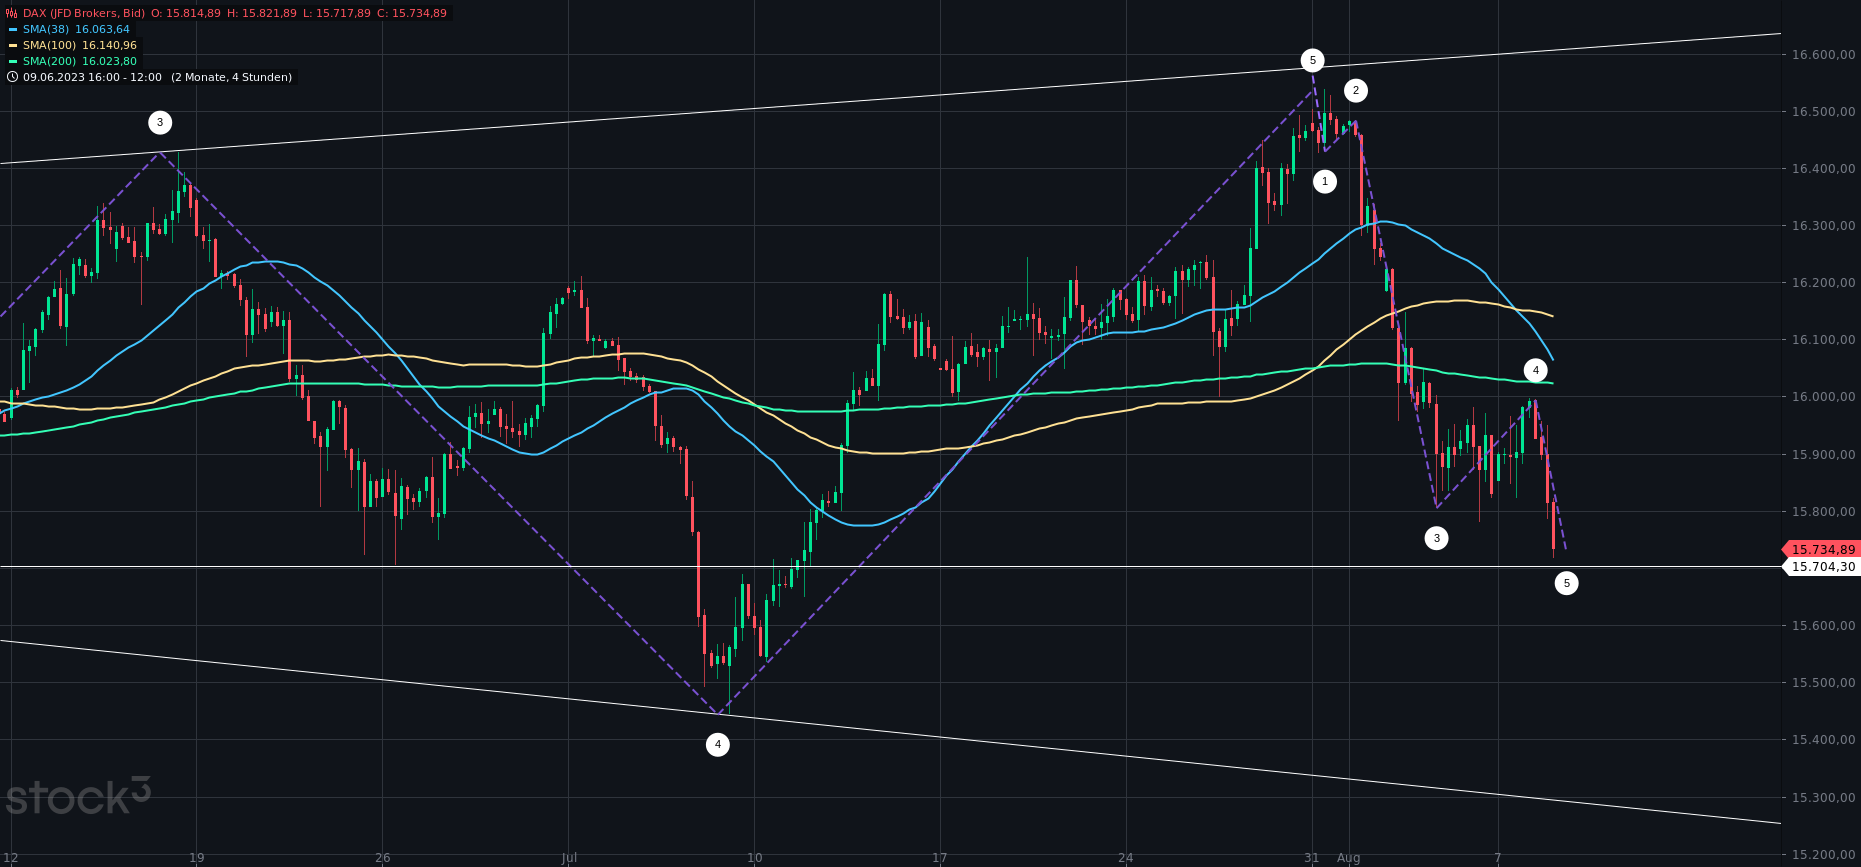The image size is (1861, 867).
Task: Click wave marker 2 near the August top
Action: point(1355,91)
